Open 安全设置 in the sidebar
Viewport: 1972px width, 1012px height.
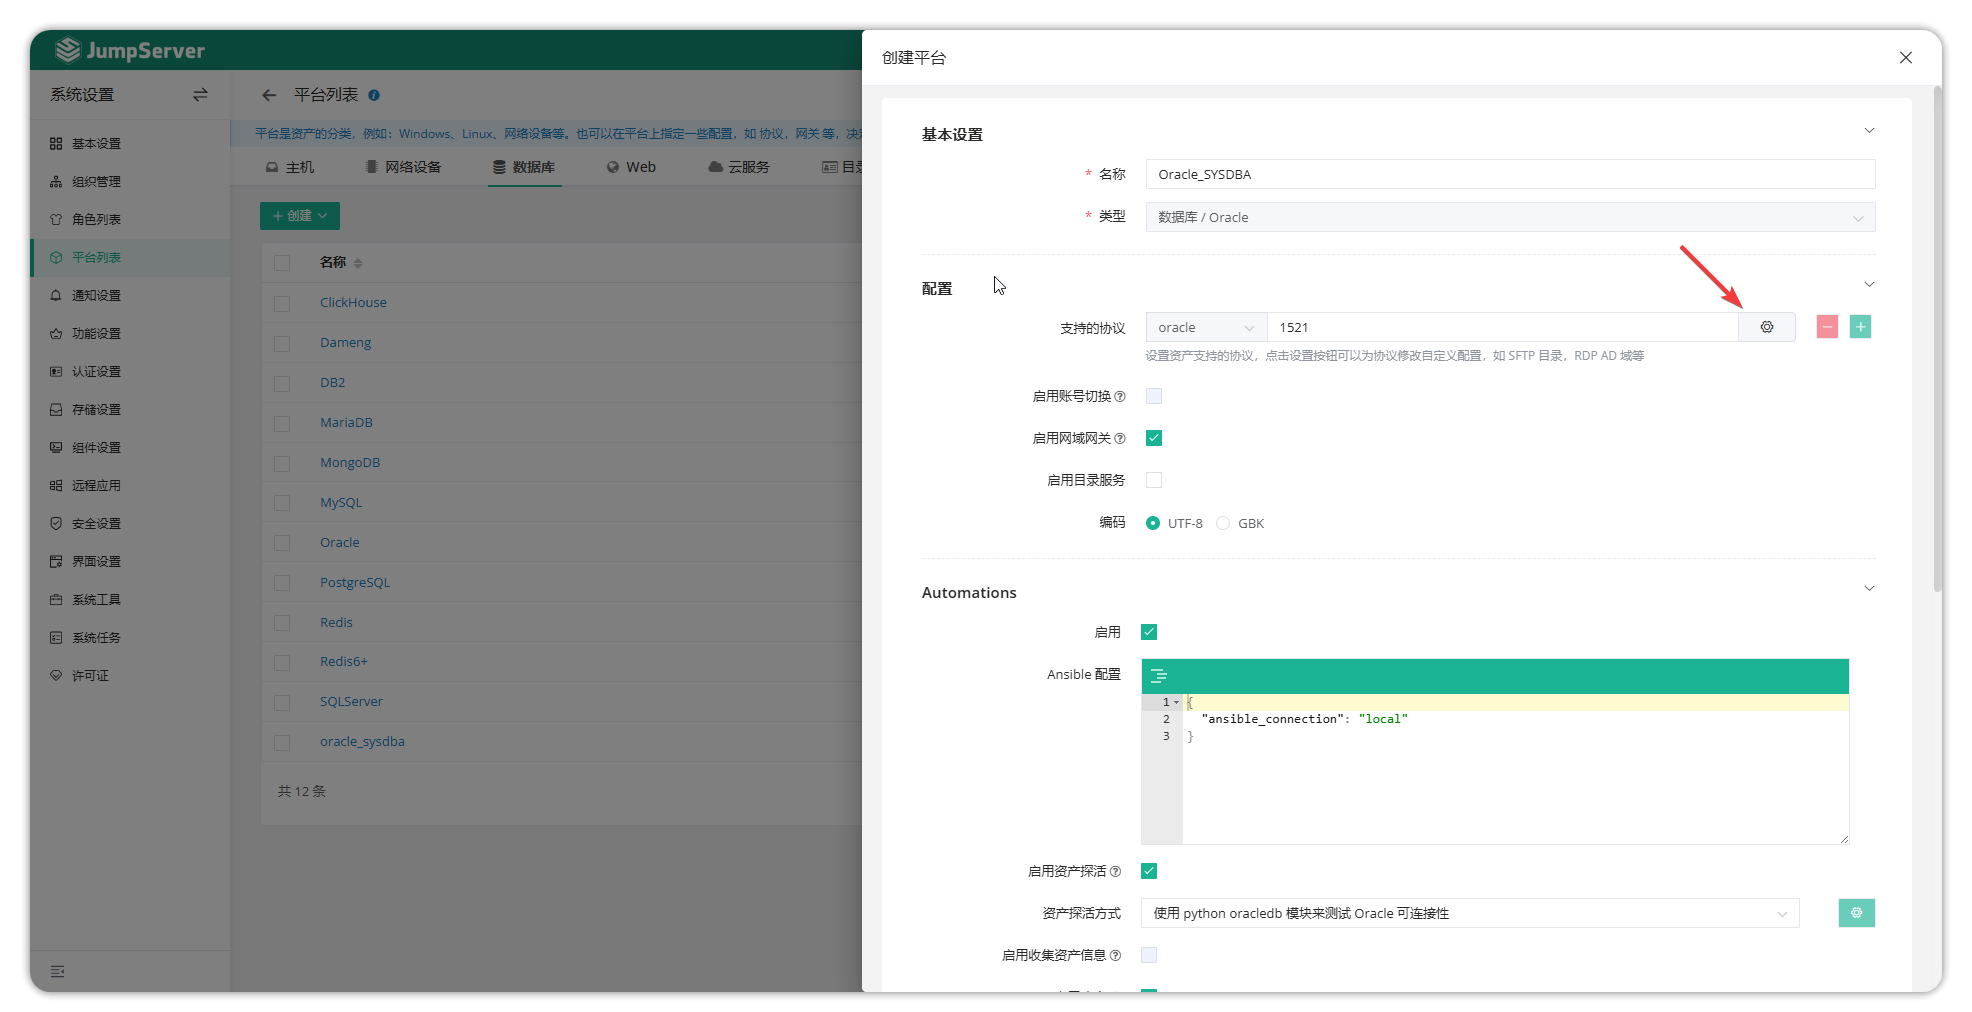[96, 523]
